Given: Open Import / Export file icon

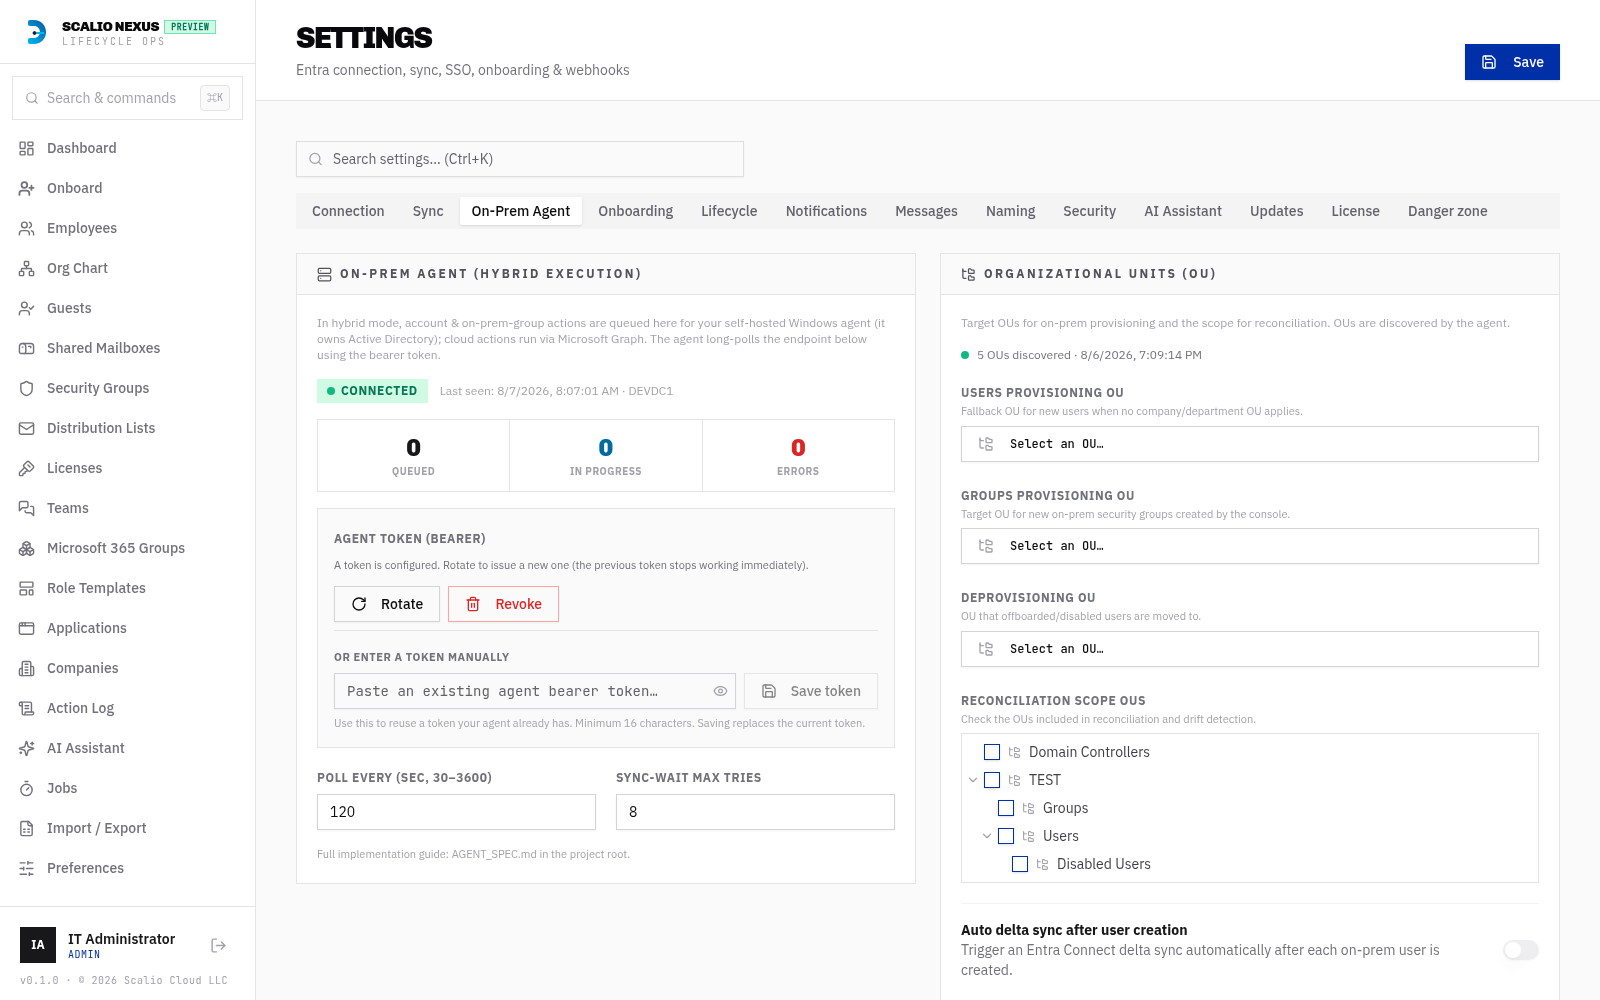Looking at the screenshot, I should (27, 828).
